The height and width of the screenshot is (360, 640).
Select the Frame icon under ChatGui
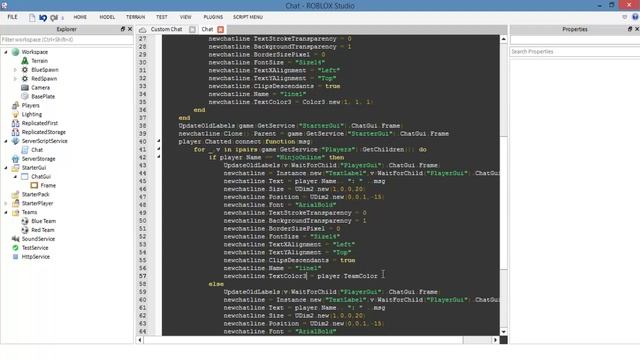[34, 186]
